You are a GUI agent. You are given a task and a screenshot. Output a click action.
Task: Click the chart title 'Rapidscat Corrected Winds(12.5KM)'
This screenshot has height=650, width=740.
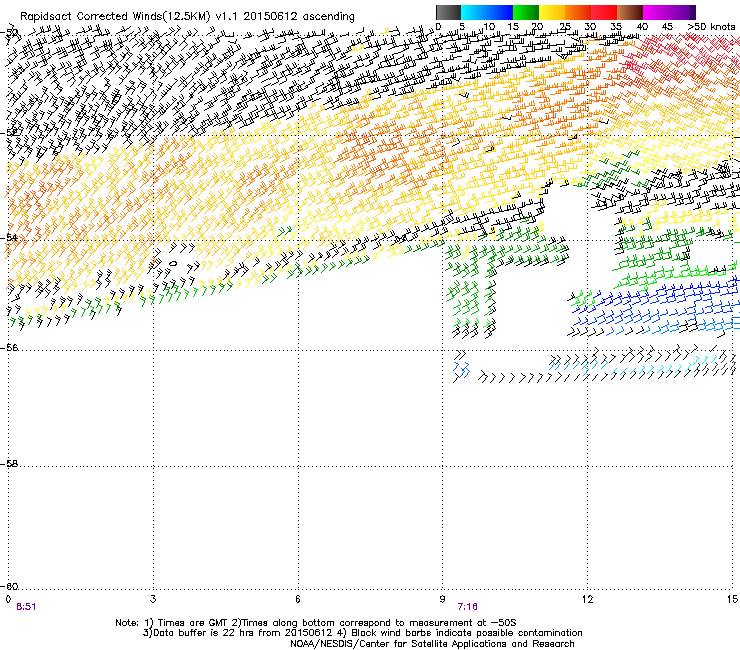click(x=115, y=17)
